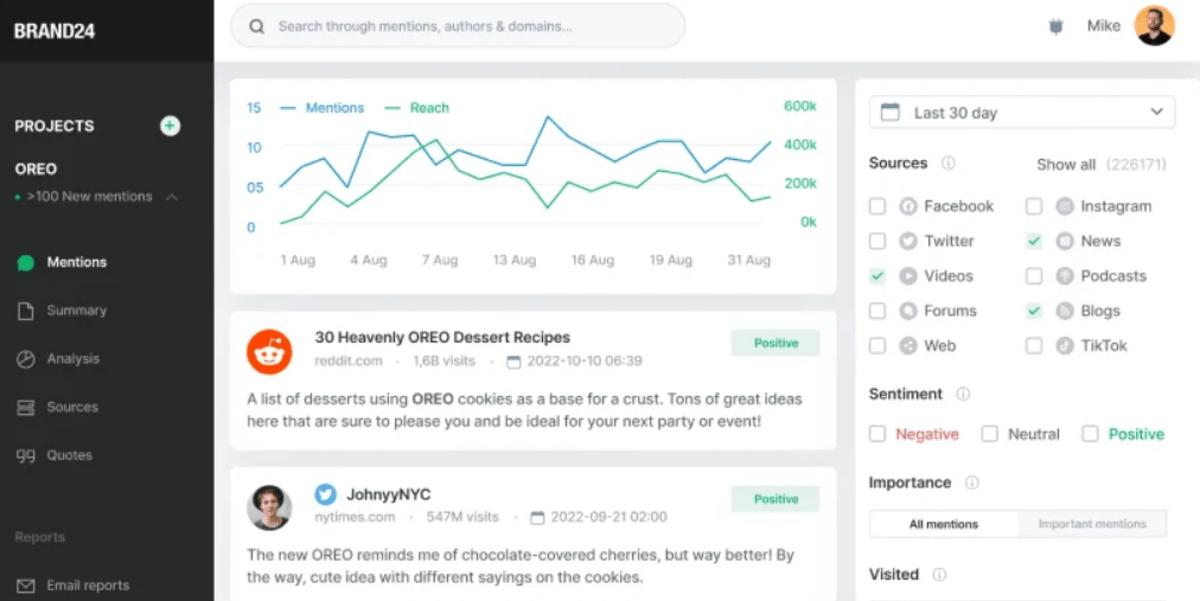Image resolution: width=1200 pixels, height=601 pixels.
Task: Click the Reddit icon on the dessert recipes mention
Action: click(269, 351)
